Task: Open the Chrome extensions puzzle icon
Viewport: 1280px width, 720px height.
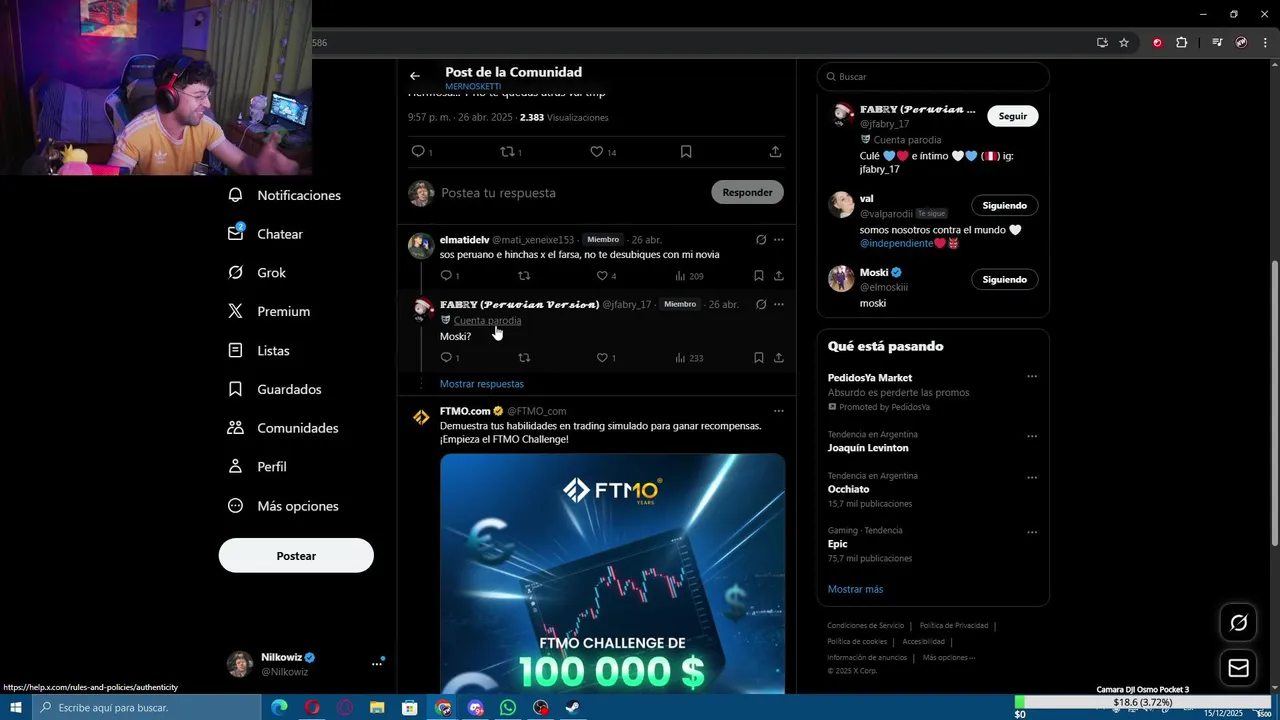Action: [1181, 43]
